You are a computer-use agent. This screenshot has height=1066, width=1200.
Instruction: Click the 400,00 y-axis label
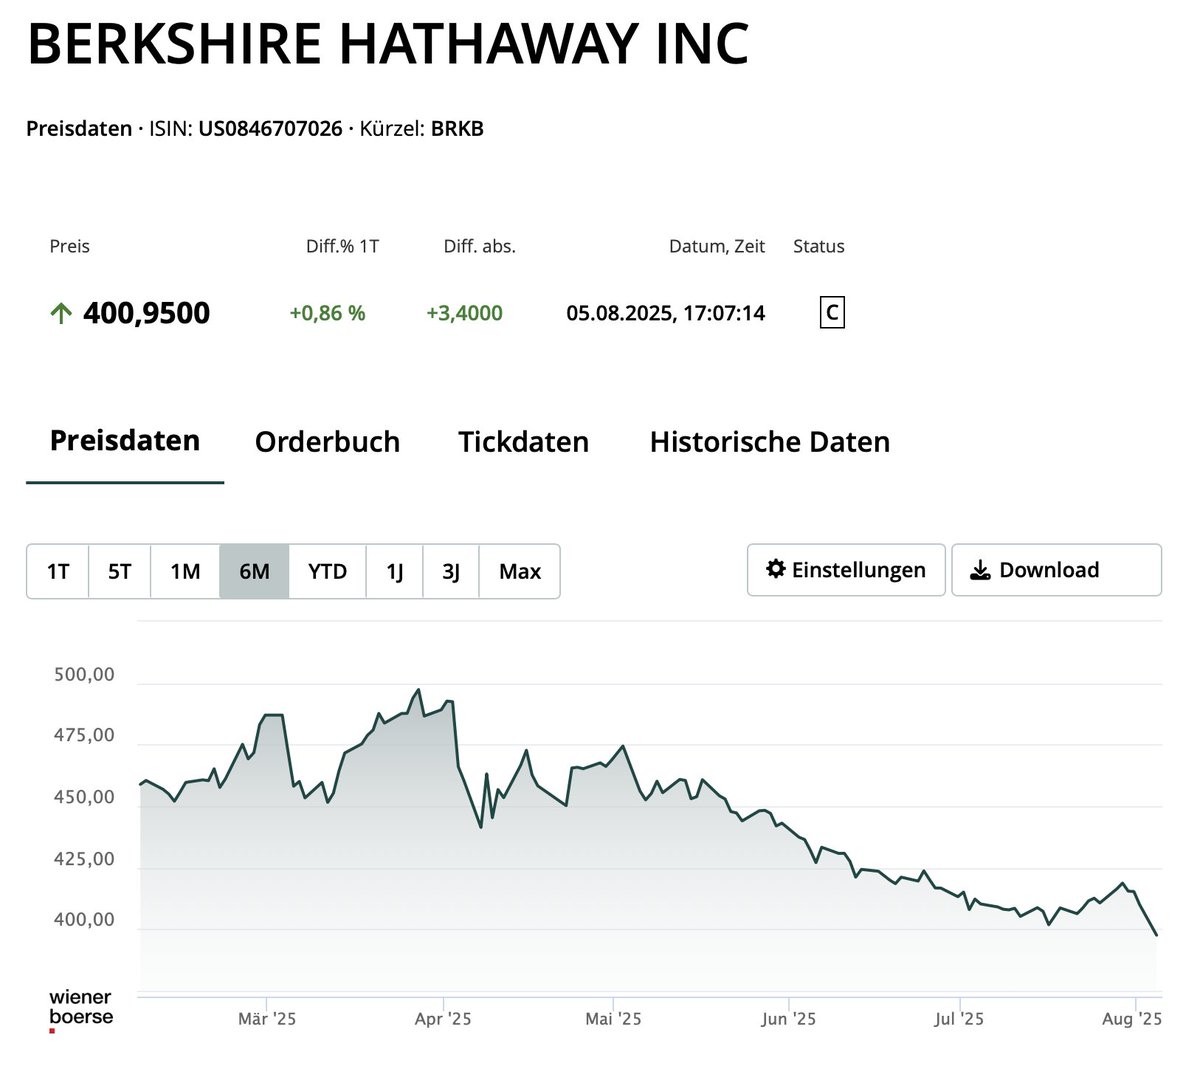point(84,920)
